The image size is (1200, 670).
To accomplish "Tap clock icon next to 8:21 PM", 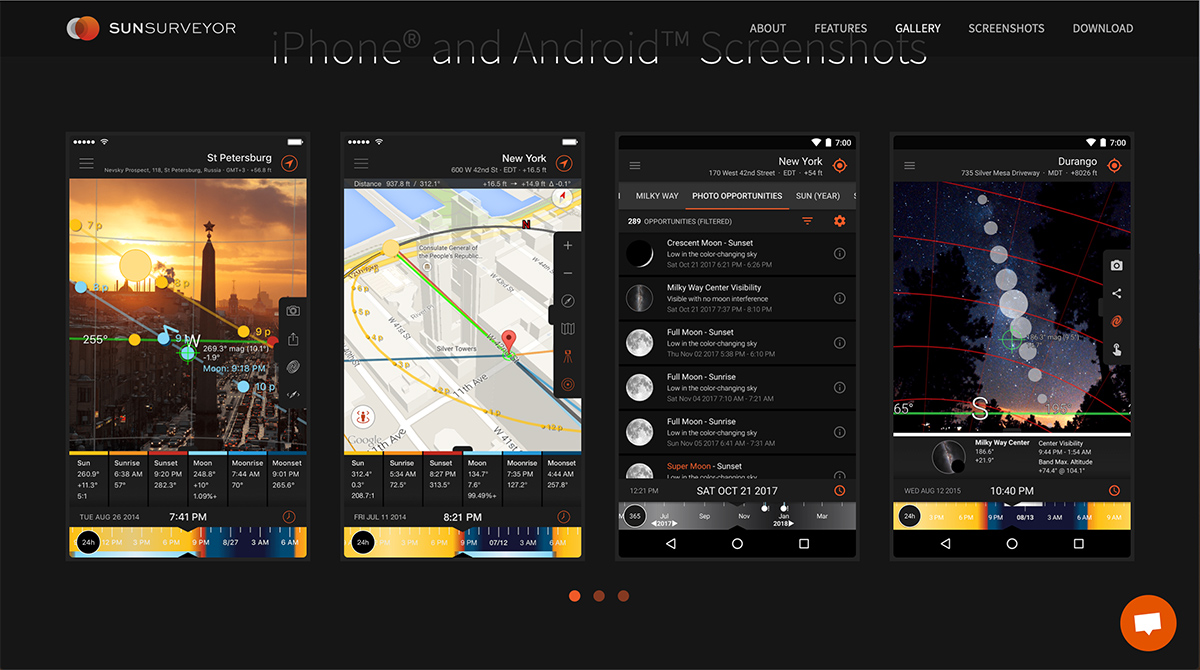I will (564, 516).
